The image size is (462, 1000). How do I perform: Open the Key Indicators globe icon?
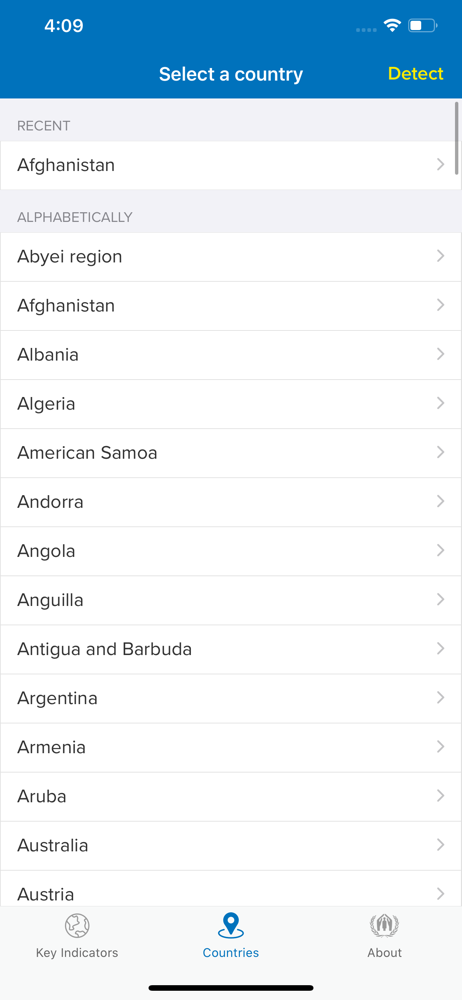(77, 925)
